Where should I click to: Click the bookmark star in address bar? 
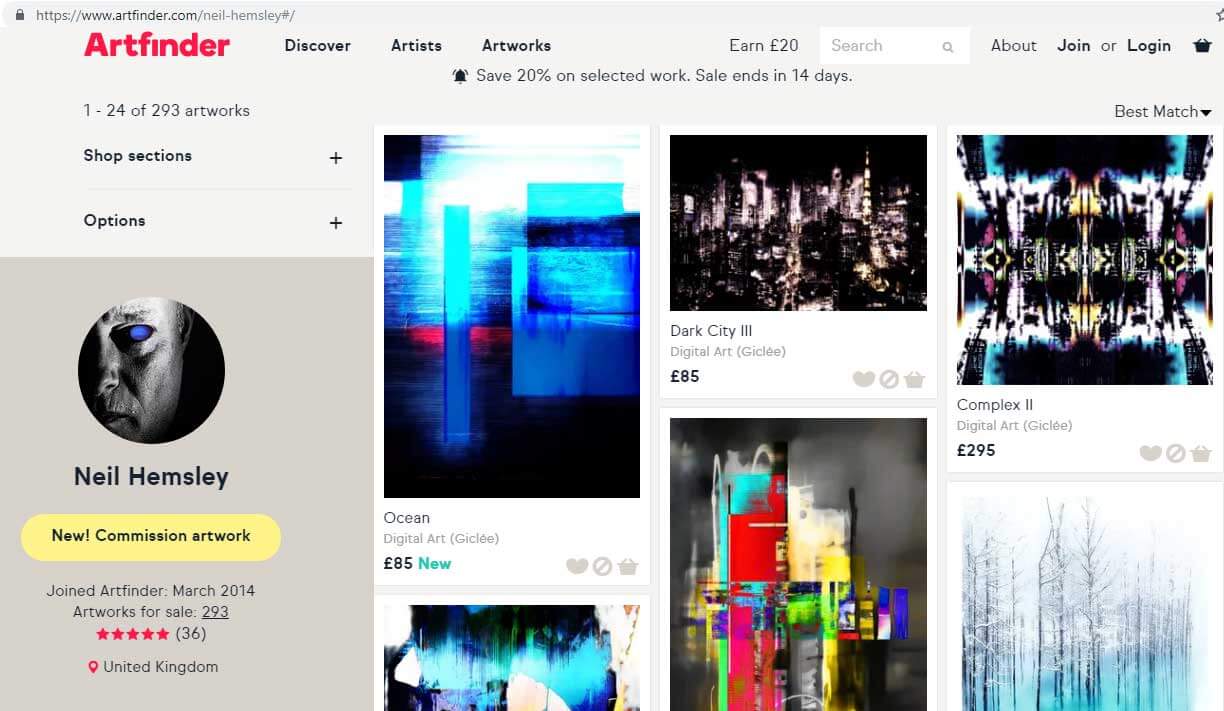coord(1217,15)
